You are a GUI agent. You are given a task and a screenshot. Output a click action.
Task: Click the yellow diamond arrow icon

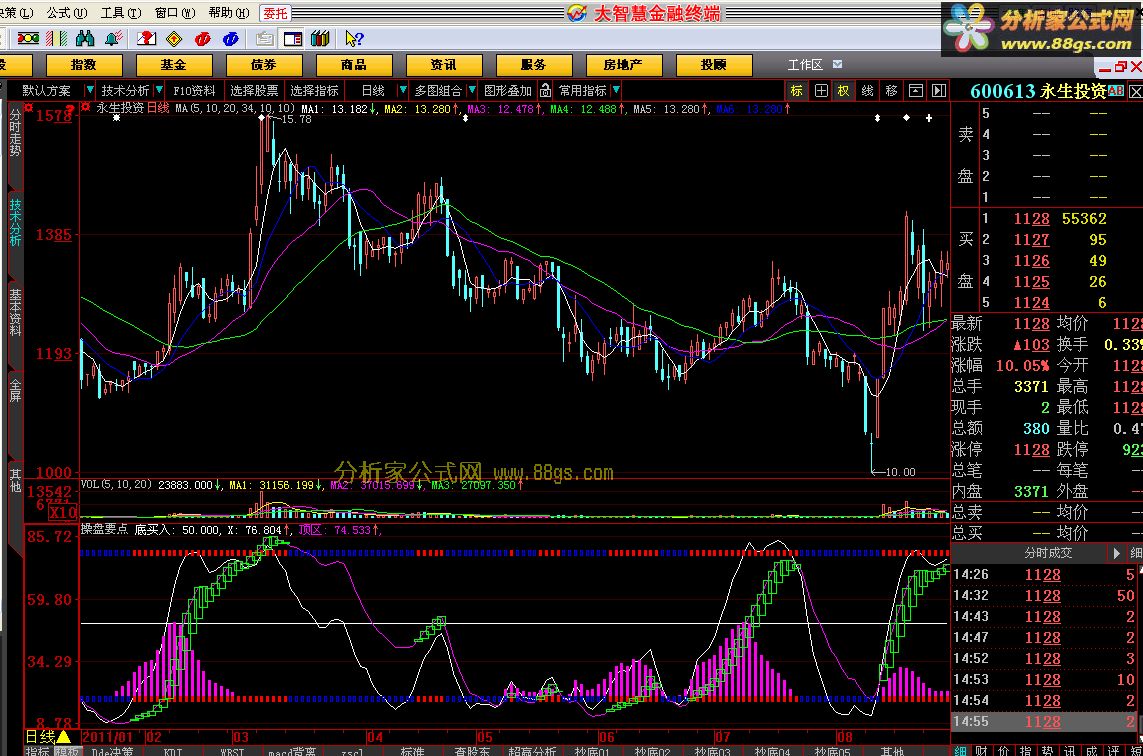pos(174,39)
